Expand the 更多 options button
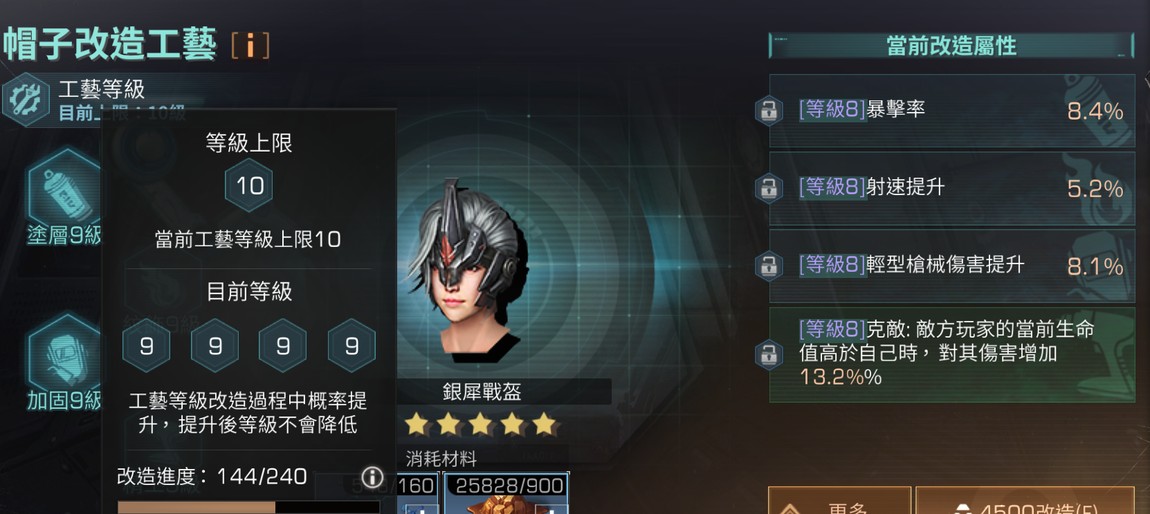 coord(839,500)
